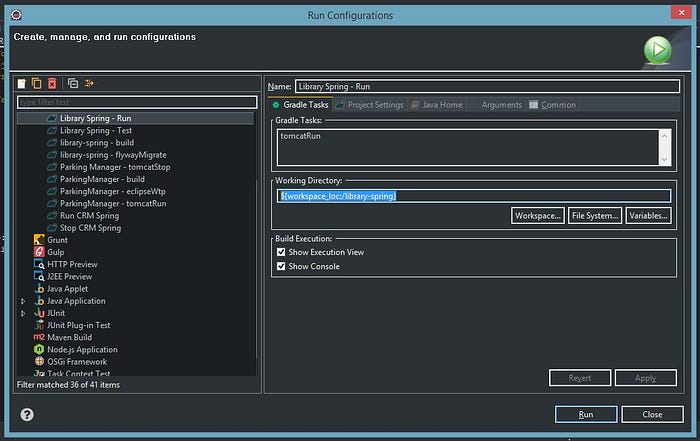The height and width of the screenshot is (441, 700).
Task: Select the Node.js Application item
Action: pos(75,349)
